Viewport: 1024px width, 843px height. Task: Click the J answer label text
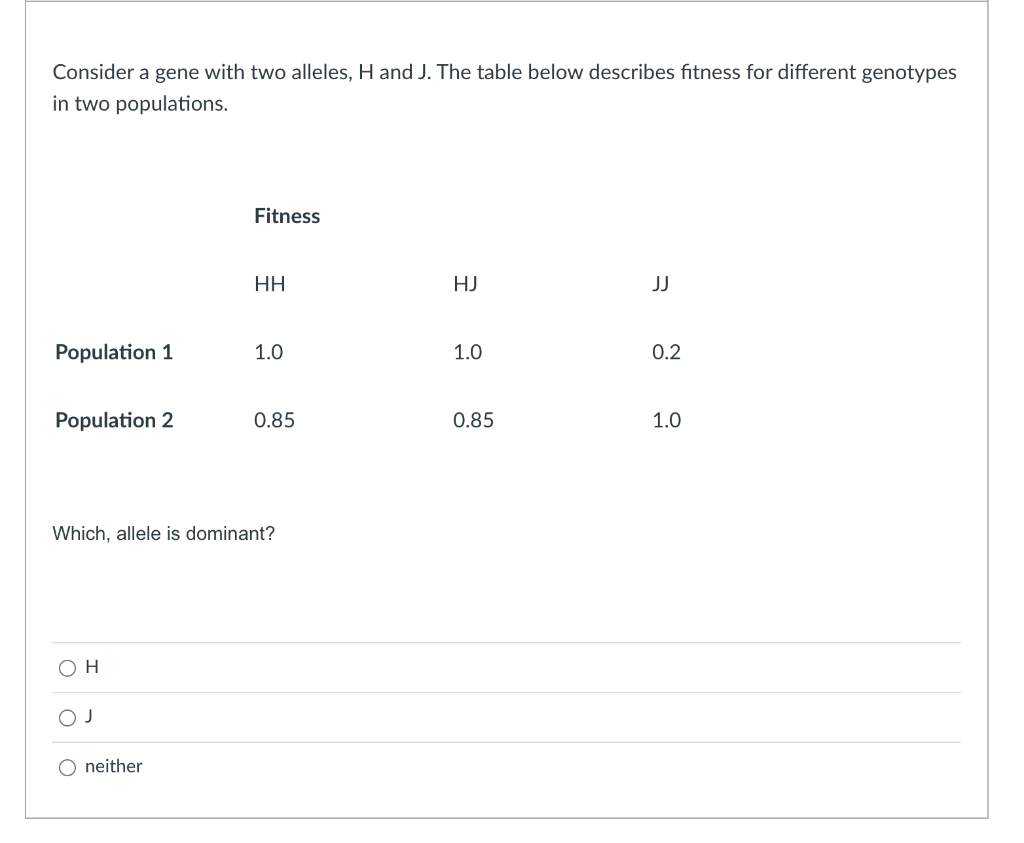(x=88, y=715)
